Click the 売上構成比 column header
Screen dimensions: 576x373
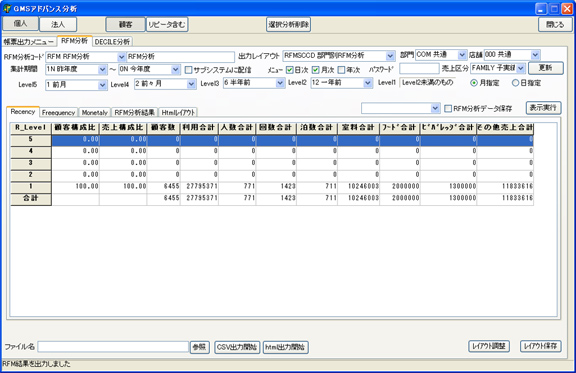pos(123,128)
